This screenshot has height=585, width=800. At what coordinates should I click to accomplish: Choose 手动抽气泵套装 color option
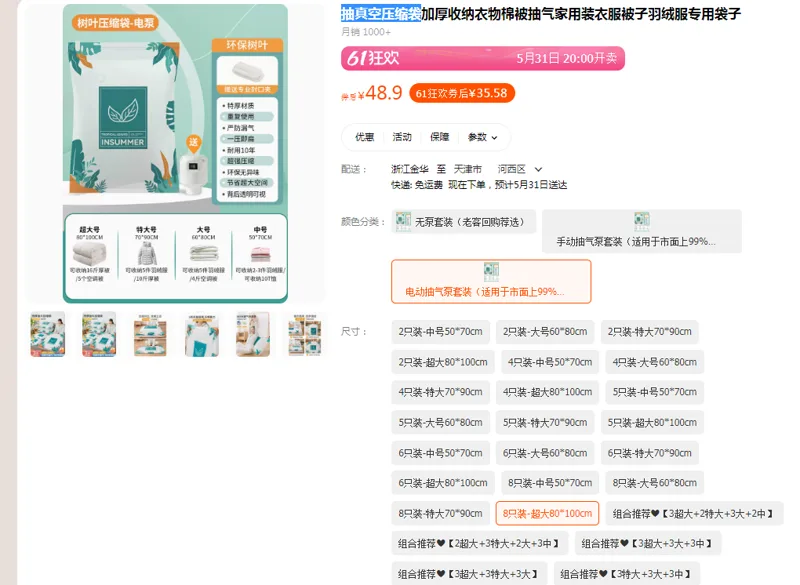point(642,231)
